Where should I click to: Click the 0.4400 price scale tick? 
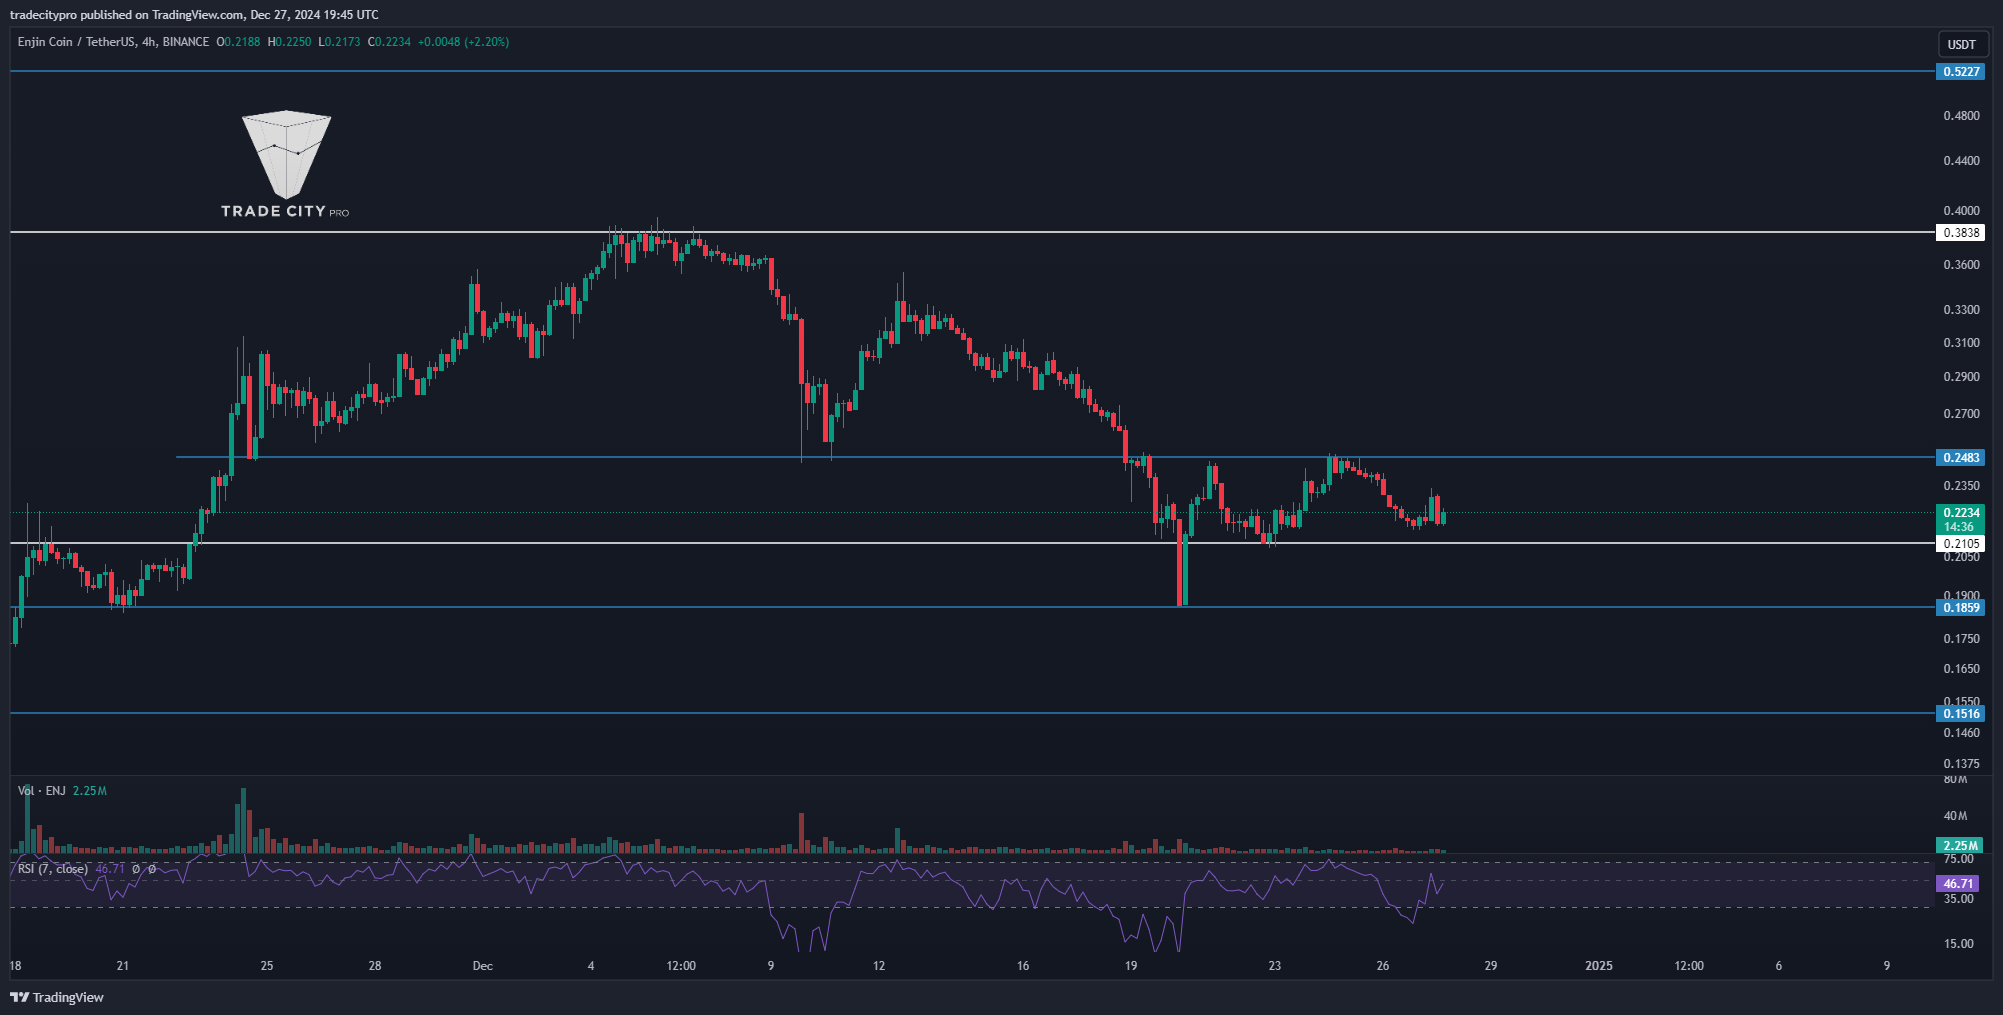1961,161
